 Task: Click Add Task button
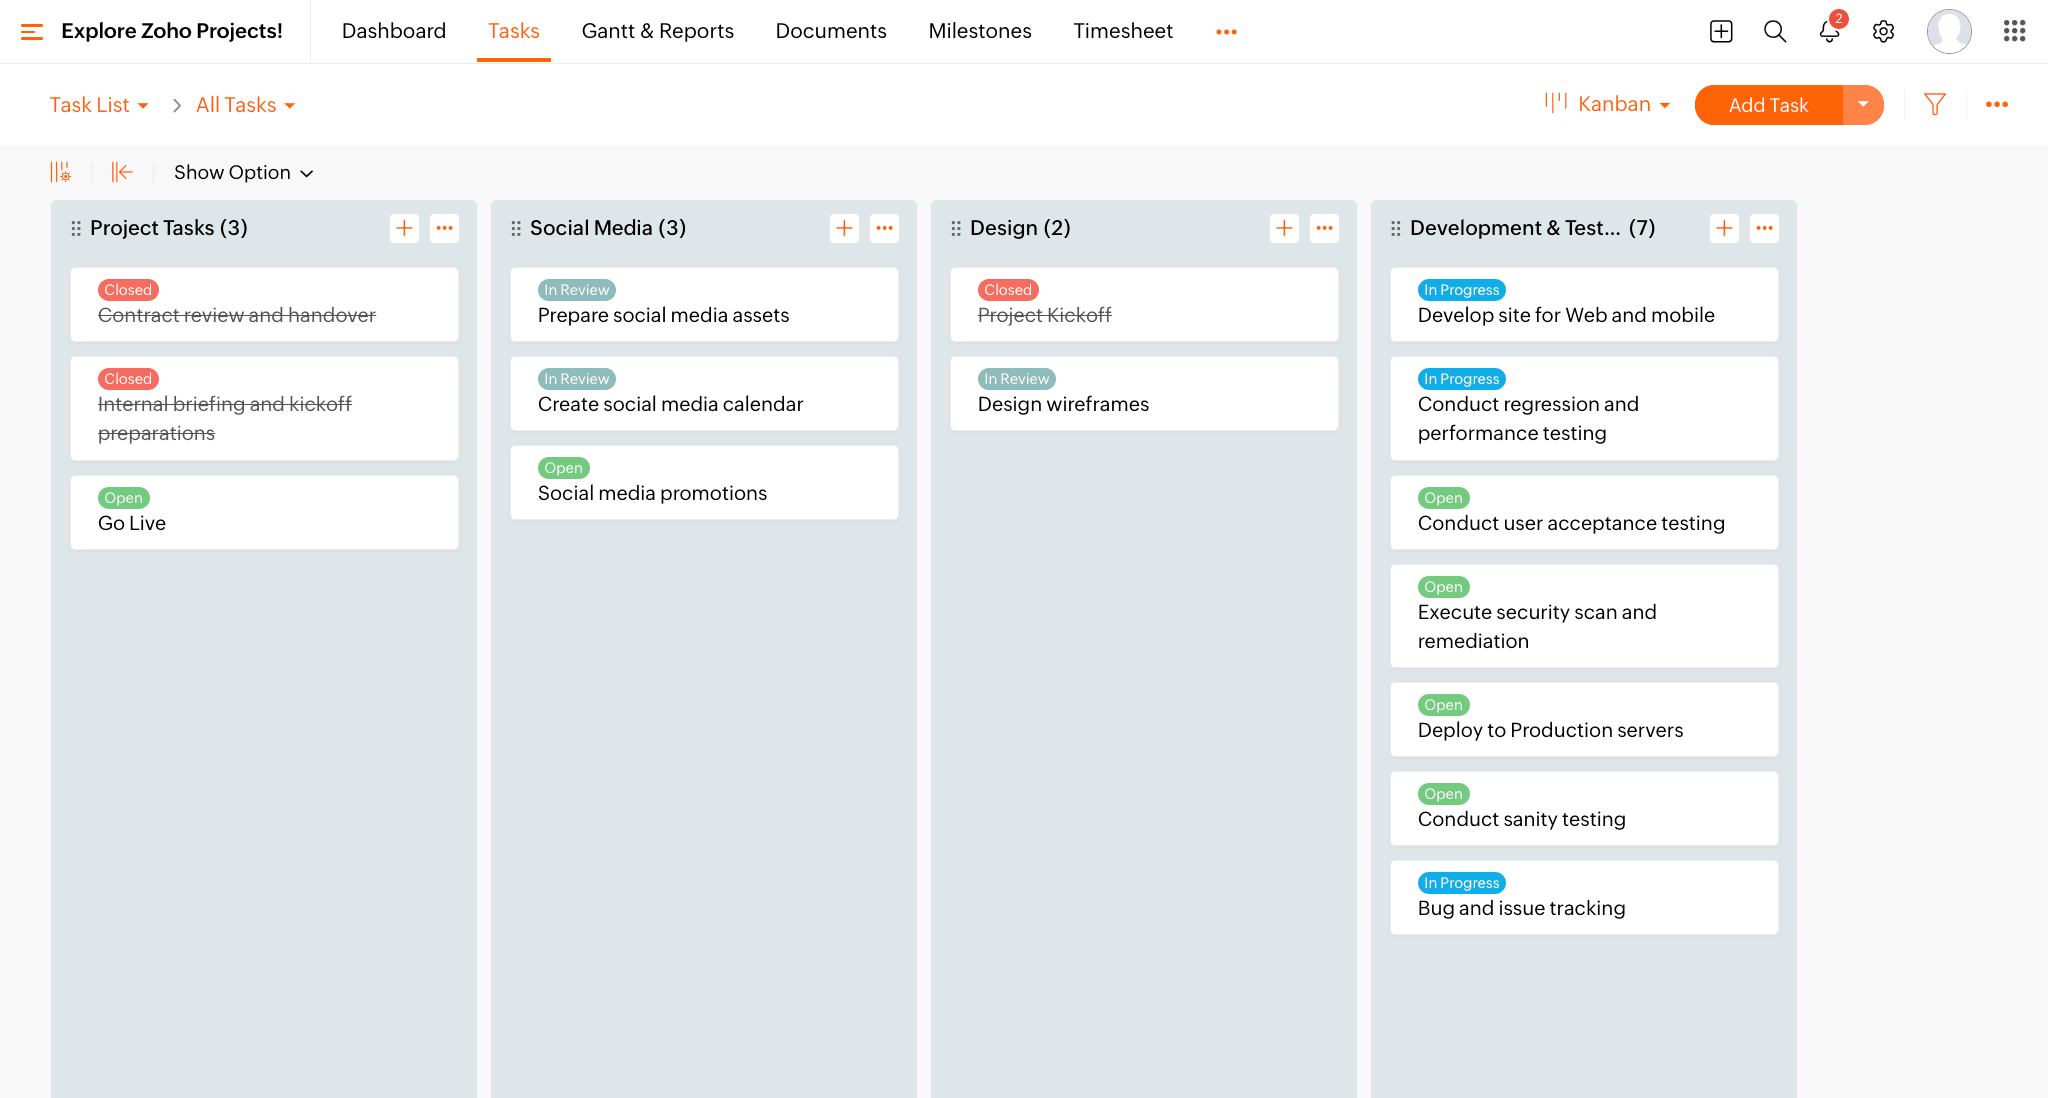pos(1768,104)
